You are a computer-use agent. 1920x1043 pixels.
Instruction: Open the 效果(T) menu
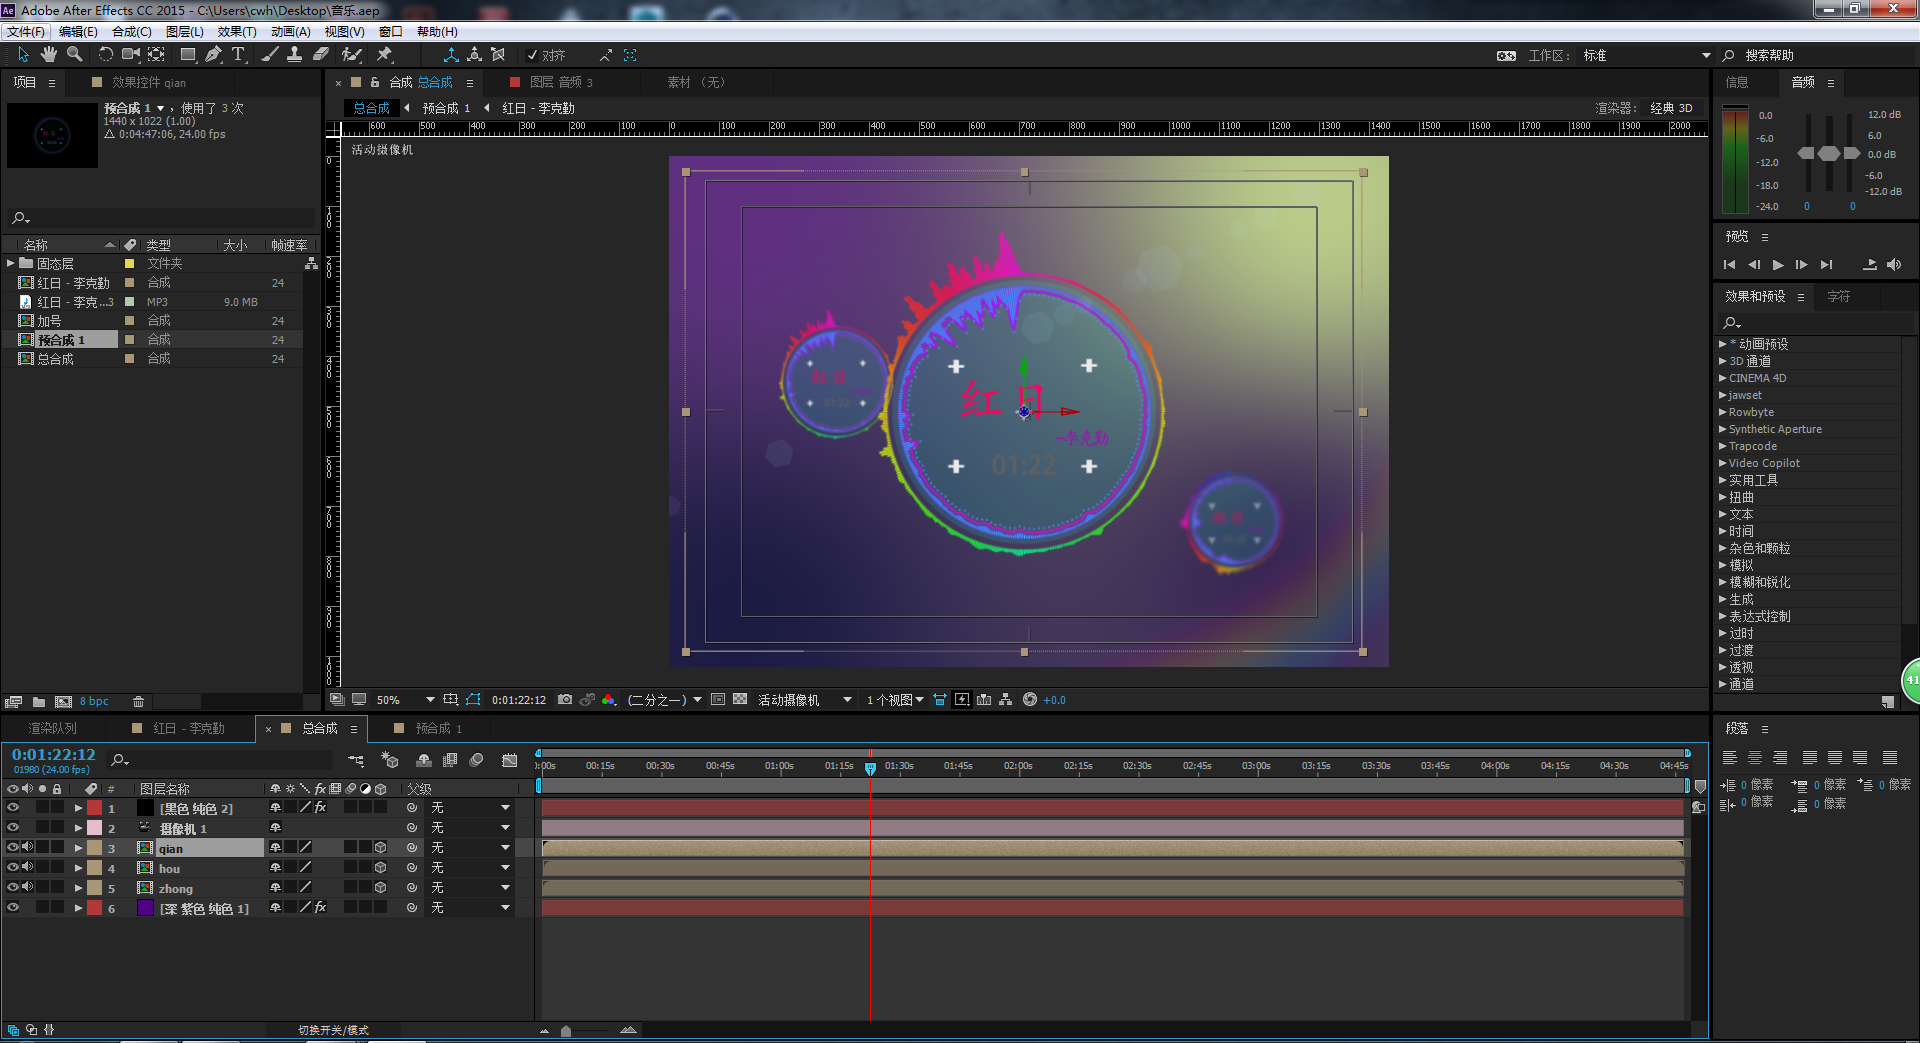(237, 32)
